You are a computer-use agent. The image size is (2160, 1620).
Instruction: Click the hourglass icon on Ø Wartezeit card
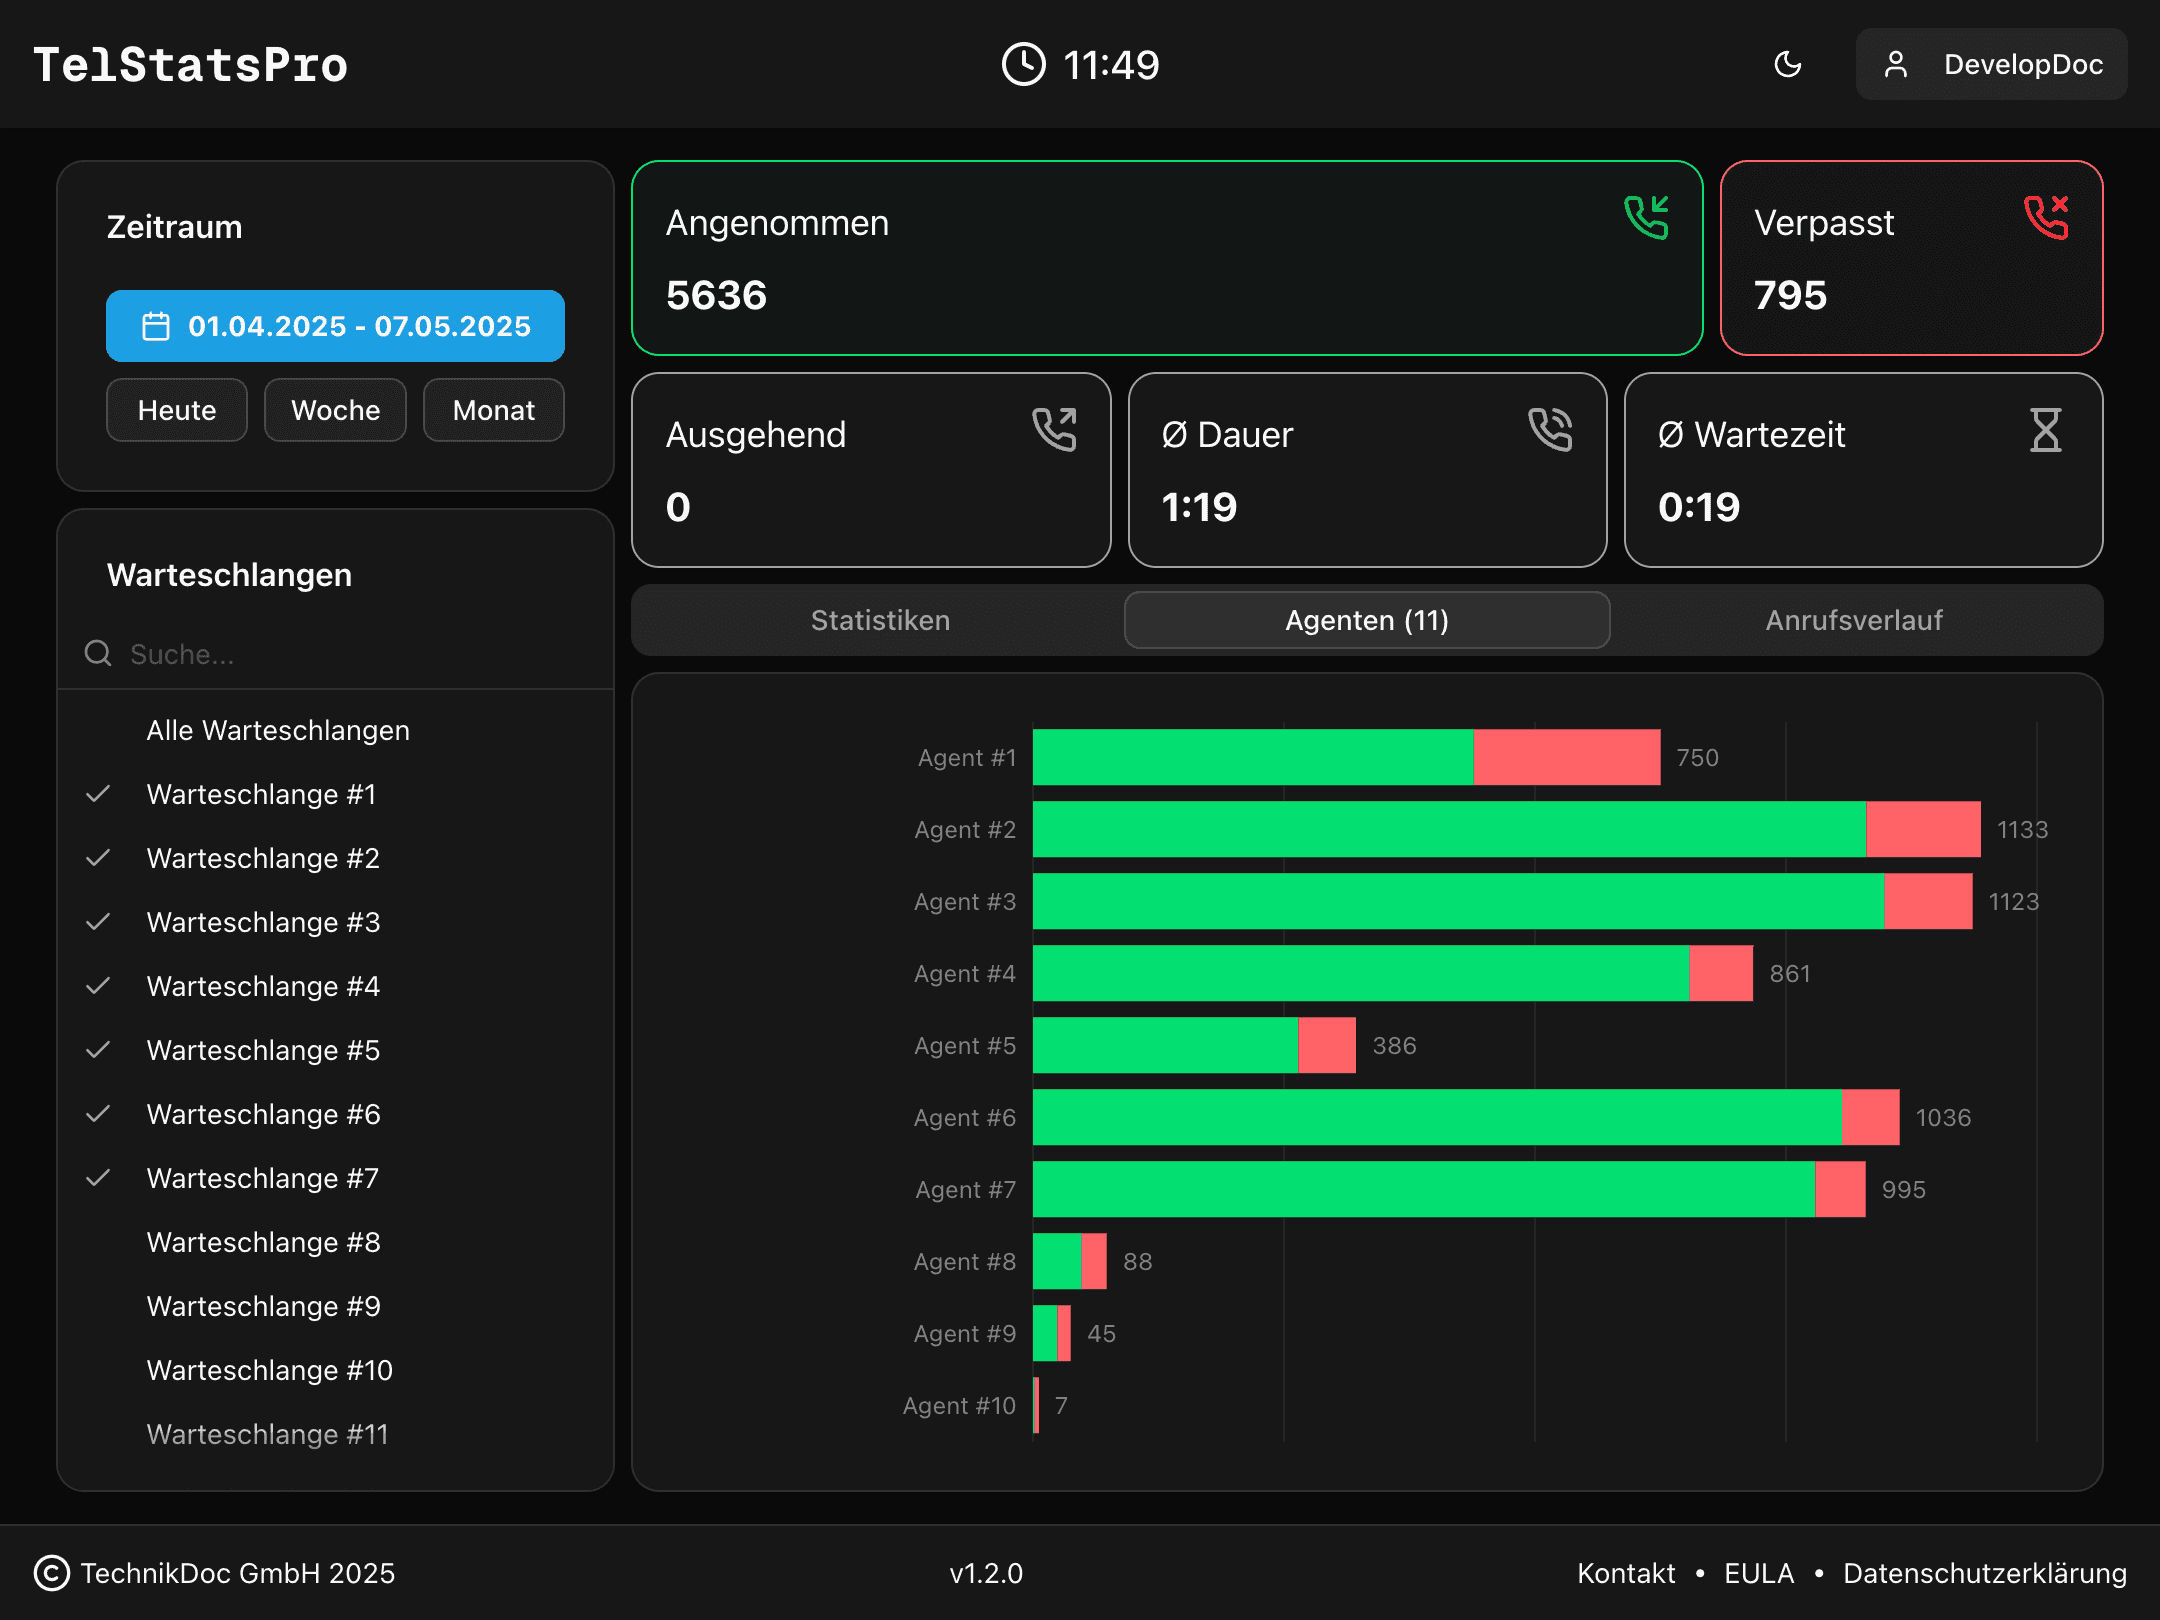point(2046,430)
